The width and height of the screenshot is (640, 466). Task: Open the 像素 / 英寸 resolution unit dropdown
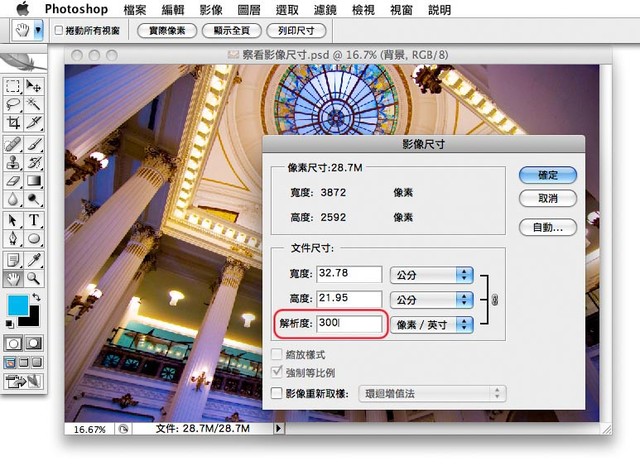tap(432, 325)
